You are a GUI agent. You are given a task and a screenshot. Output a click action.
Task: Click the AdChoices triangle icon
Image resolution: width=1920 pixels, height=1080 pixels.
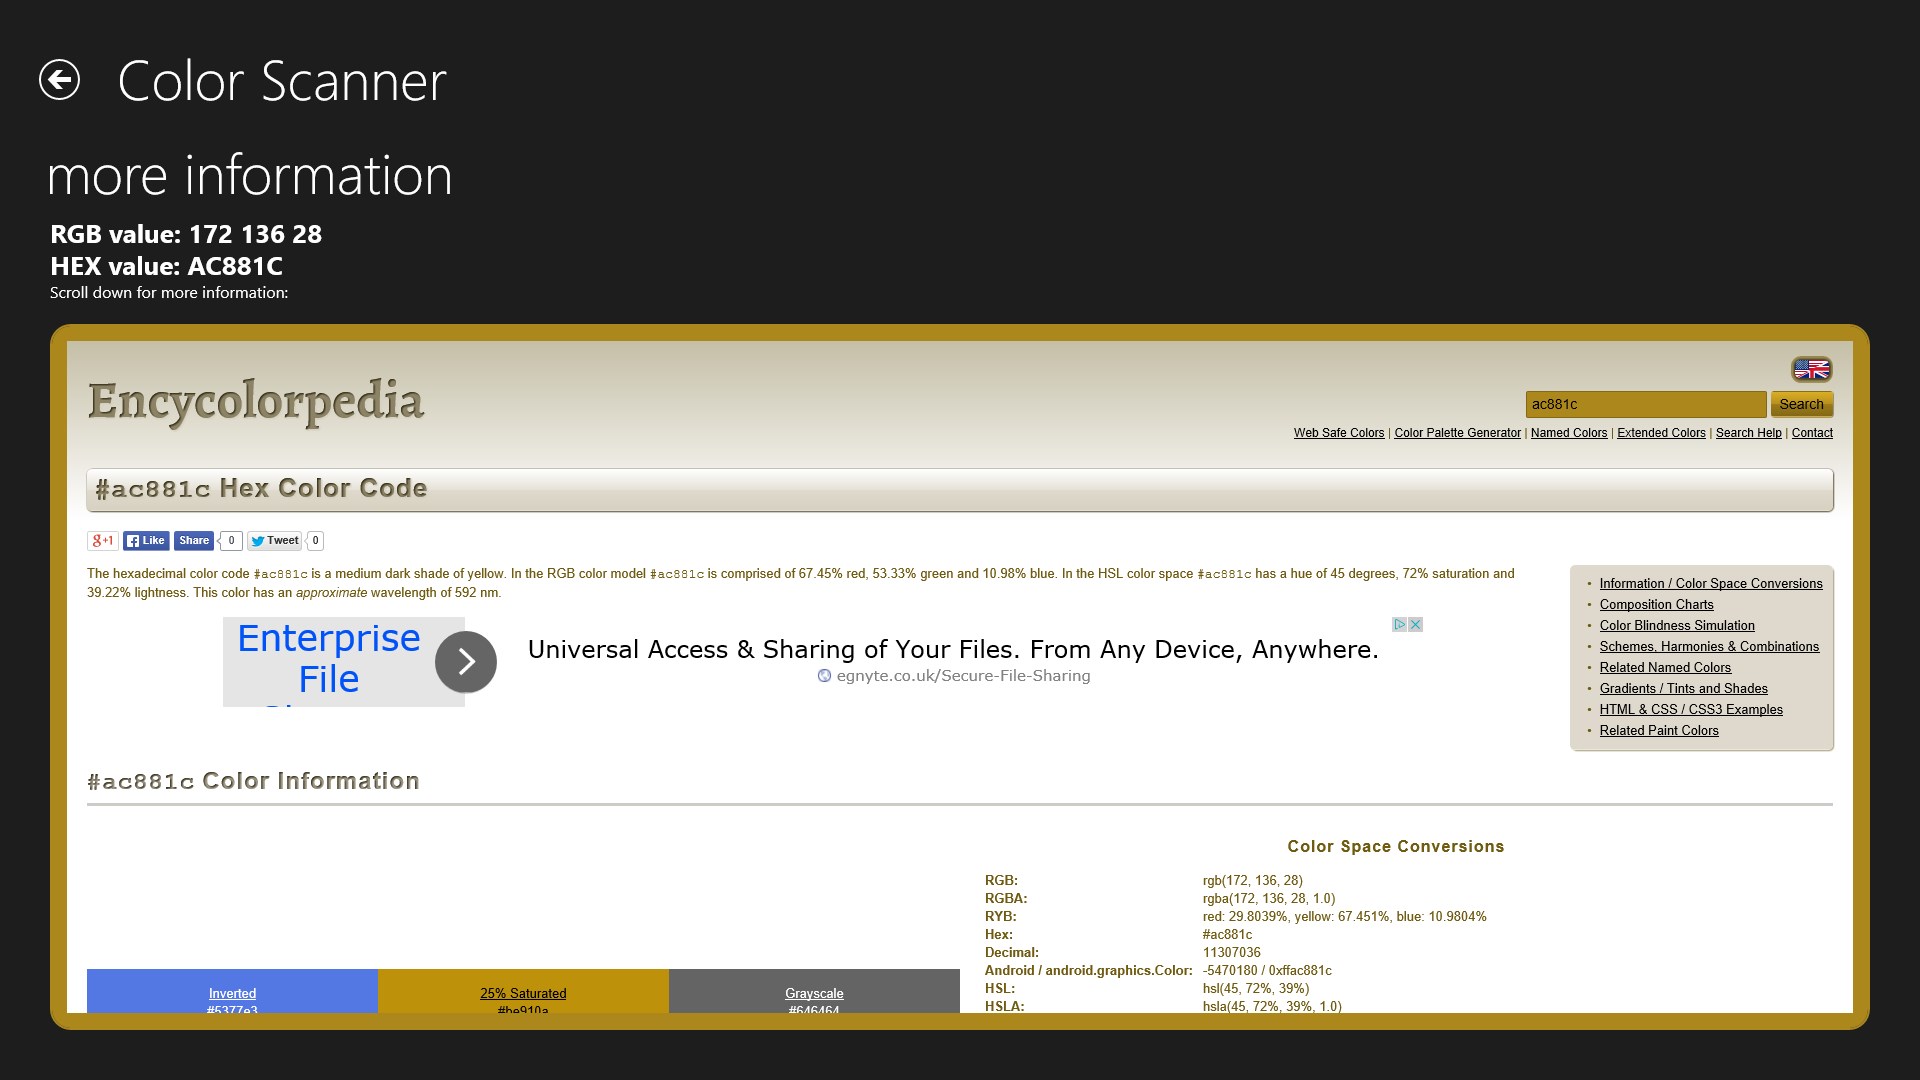coord(1400,625)
